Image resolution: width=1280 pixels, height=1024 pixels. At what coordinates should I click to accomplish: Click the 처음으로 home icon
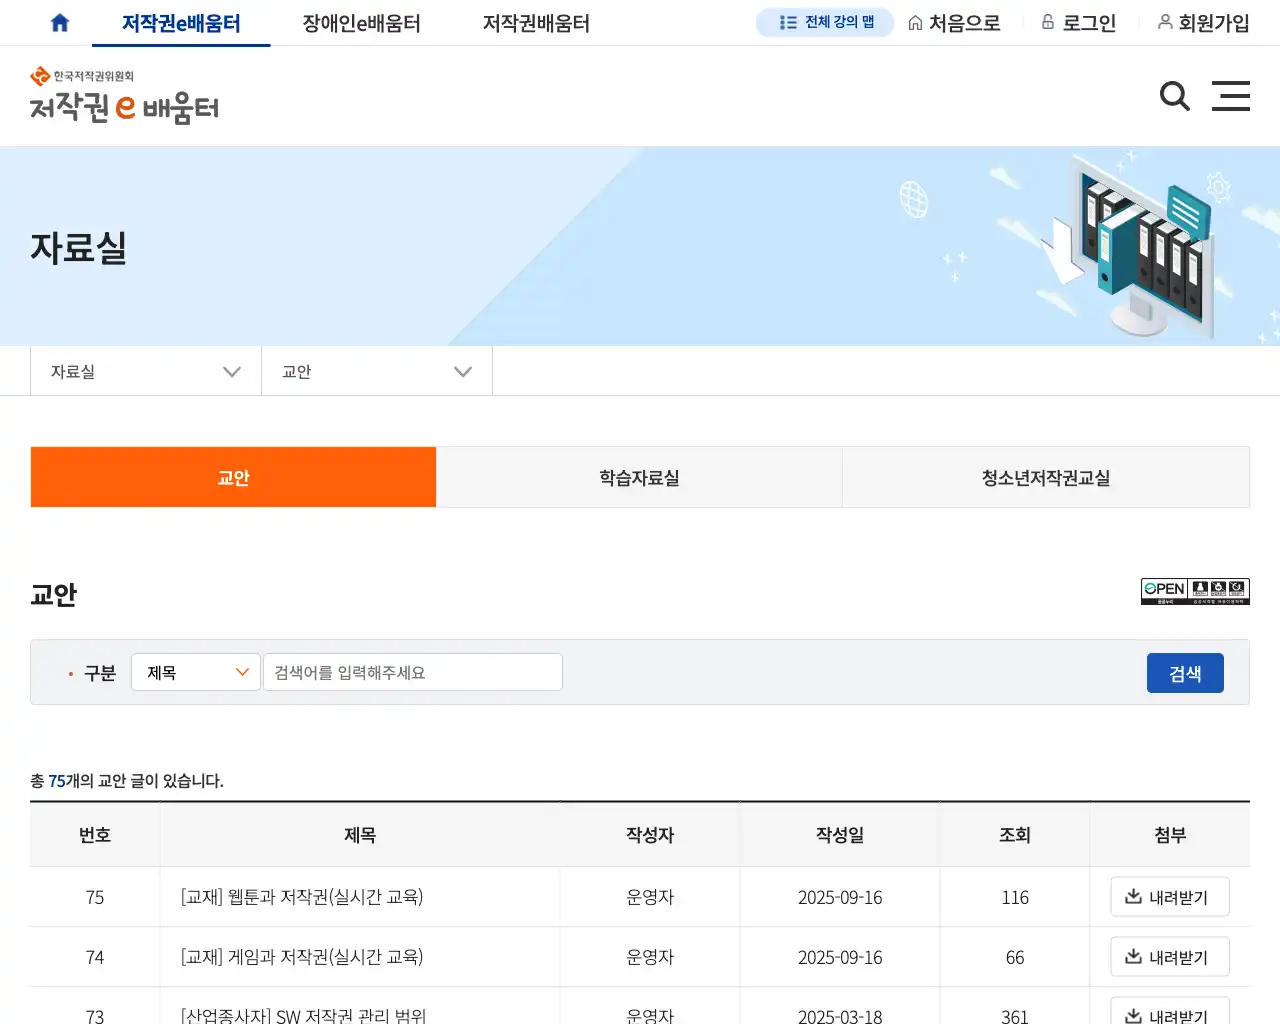(914, 21)
